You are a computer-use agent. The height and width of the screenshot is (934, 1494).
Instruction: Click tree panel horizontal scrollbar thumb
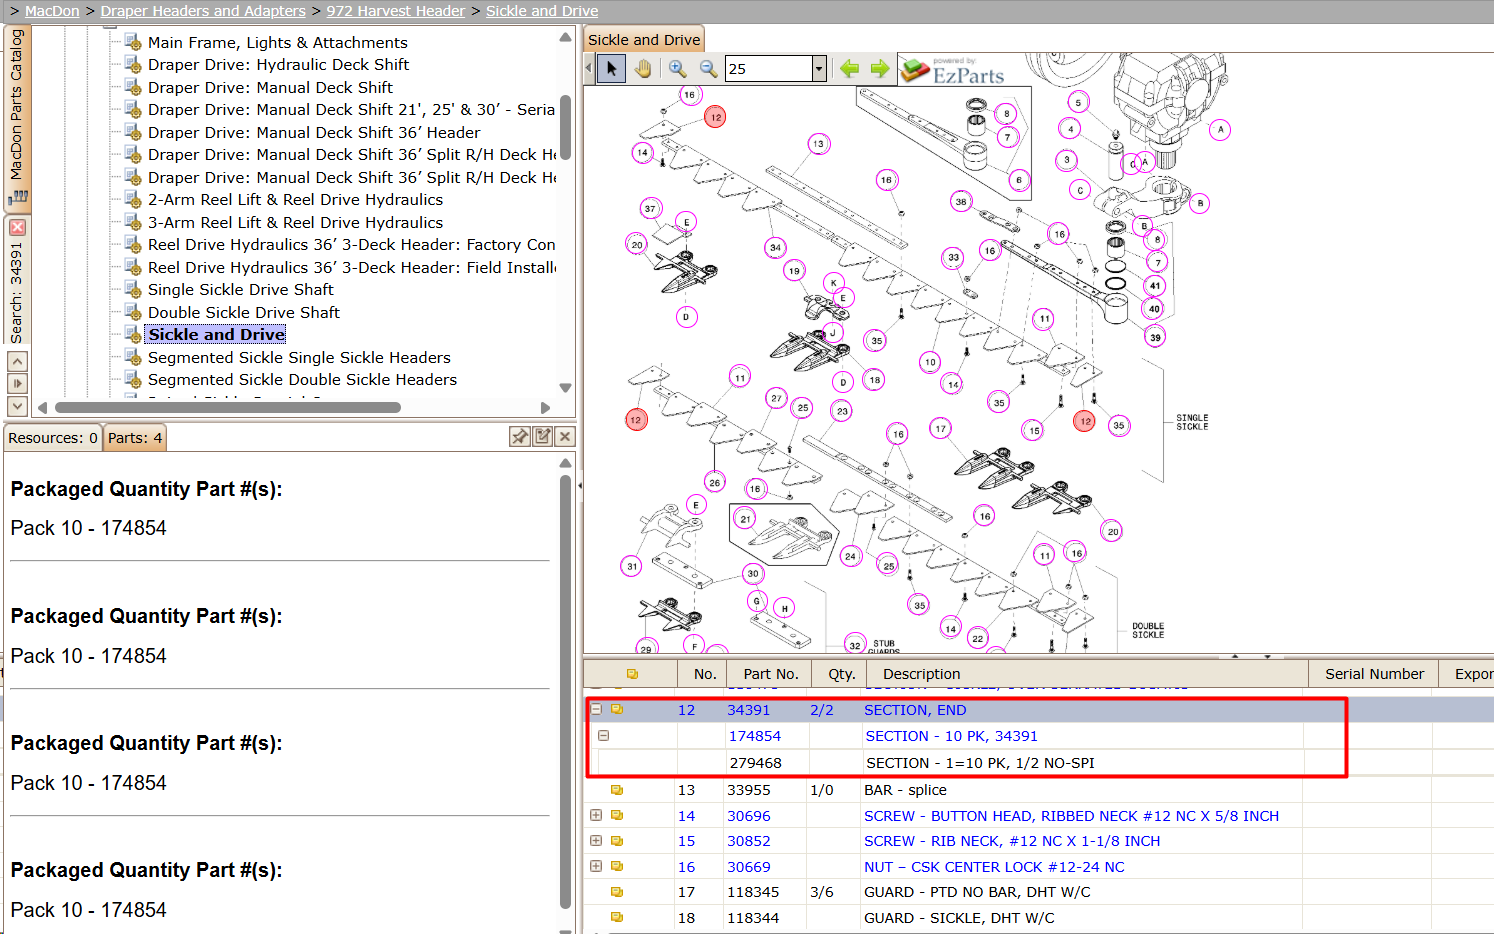[x=228, y=407]
